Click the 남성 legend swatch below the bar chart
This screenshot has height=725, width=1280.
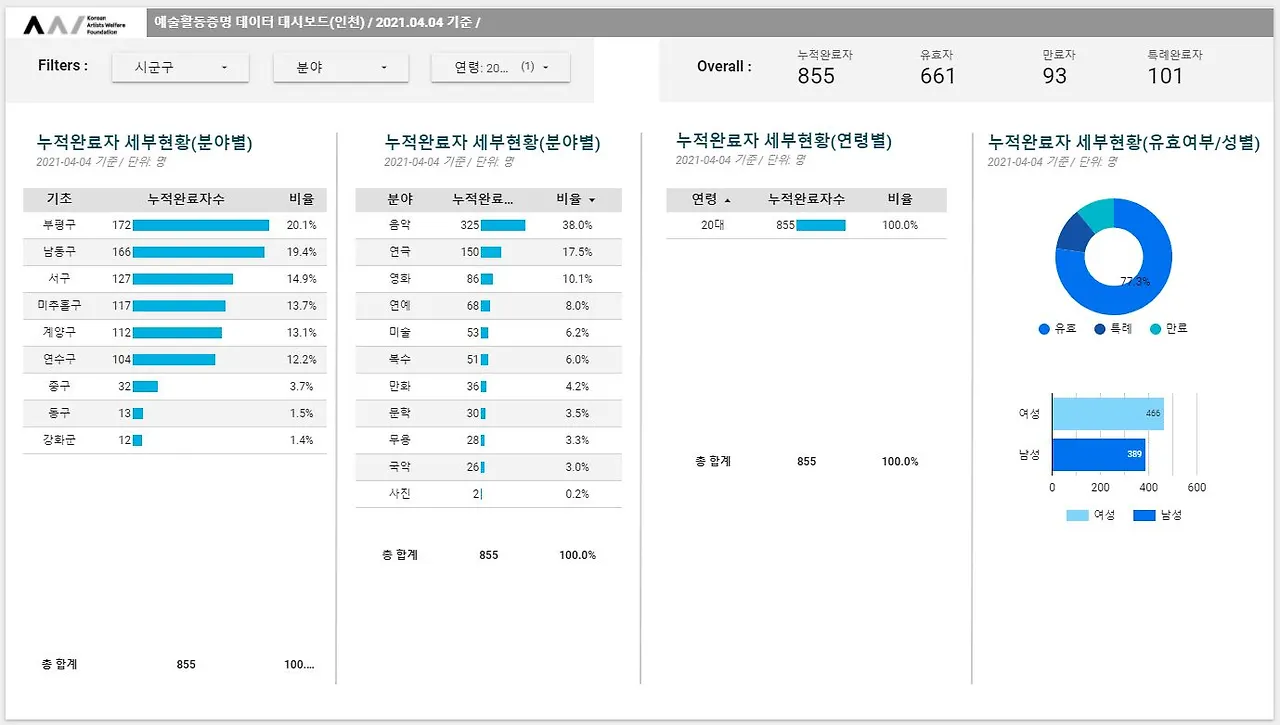point(1144,515)
